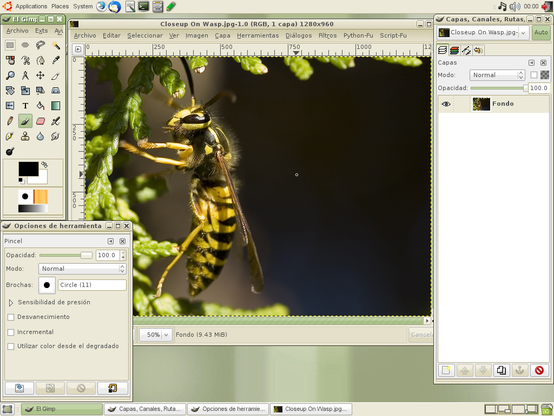554x416 pixels.
Task: Select the Text tool in toolbox
Action: pos(25,106)
